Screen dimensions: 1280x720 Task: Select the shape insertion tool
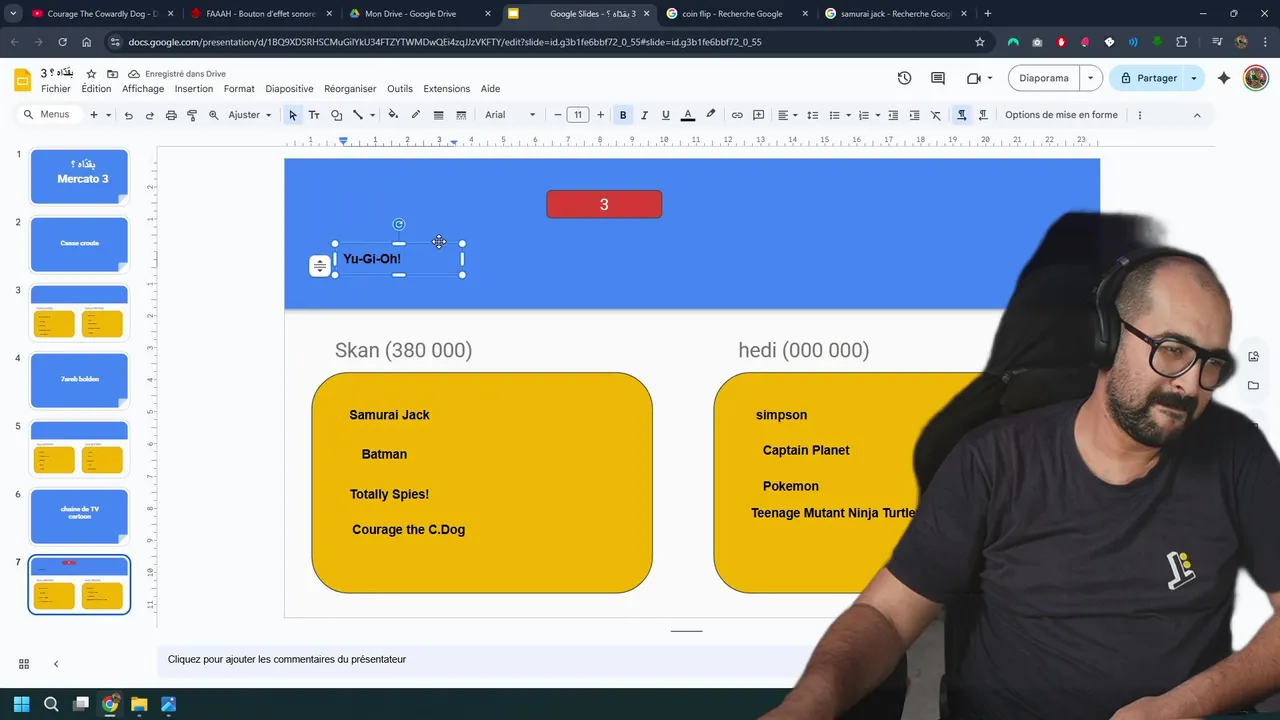click(336, 115)
